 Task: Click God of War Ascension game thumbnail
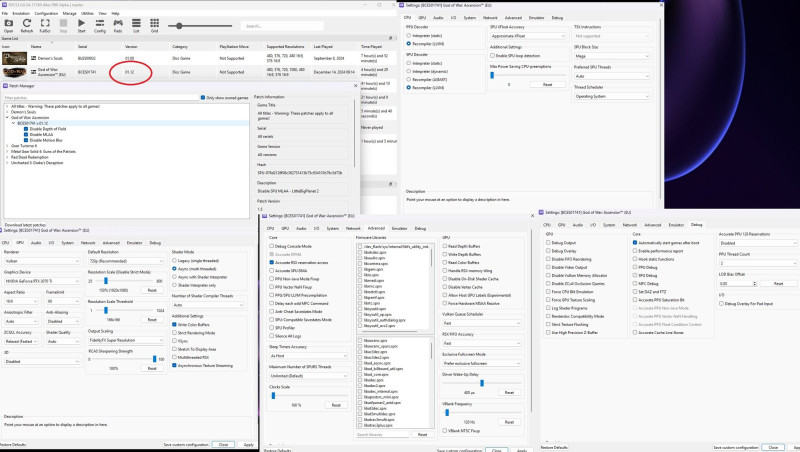coord(14,72)
